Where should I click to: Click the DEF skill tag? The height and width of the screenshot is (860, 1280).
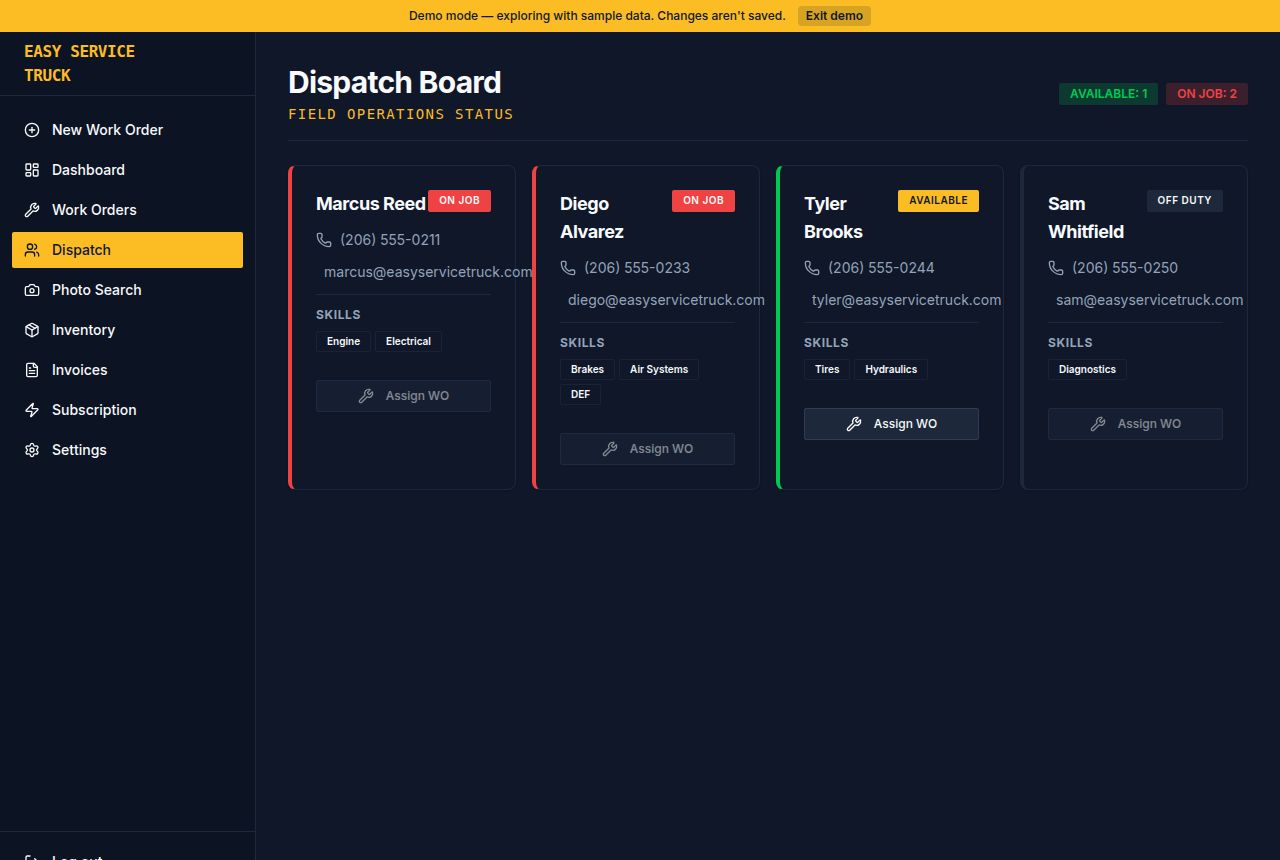click(x=580, y=395)
